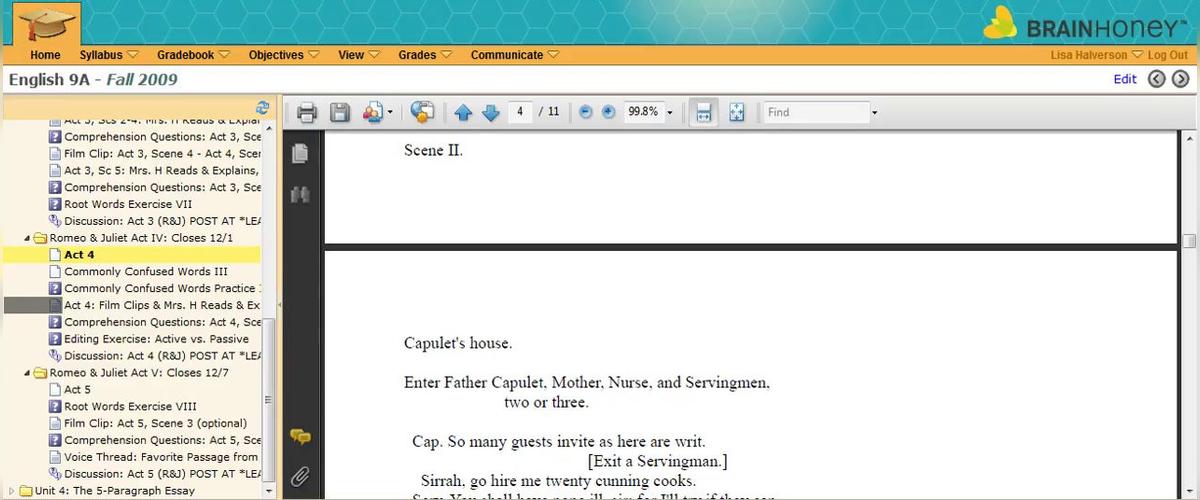
Task: Go to previous page with up arrow
Action: [463, 113]
